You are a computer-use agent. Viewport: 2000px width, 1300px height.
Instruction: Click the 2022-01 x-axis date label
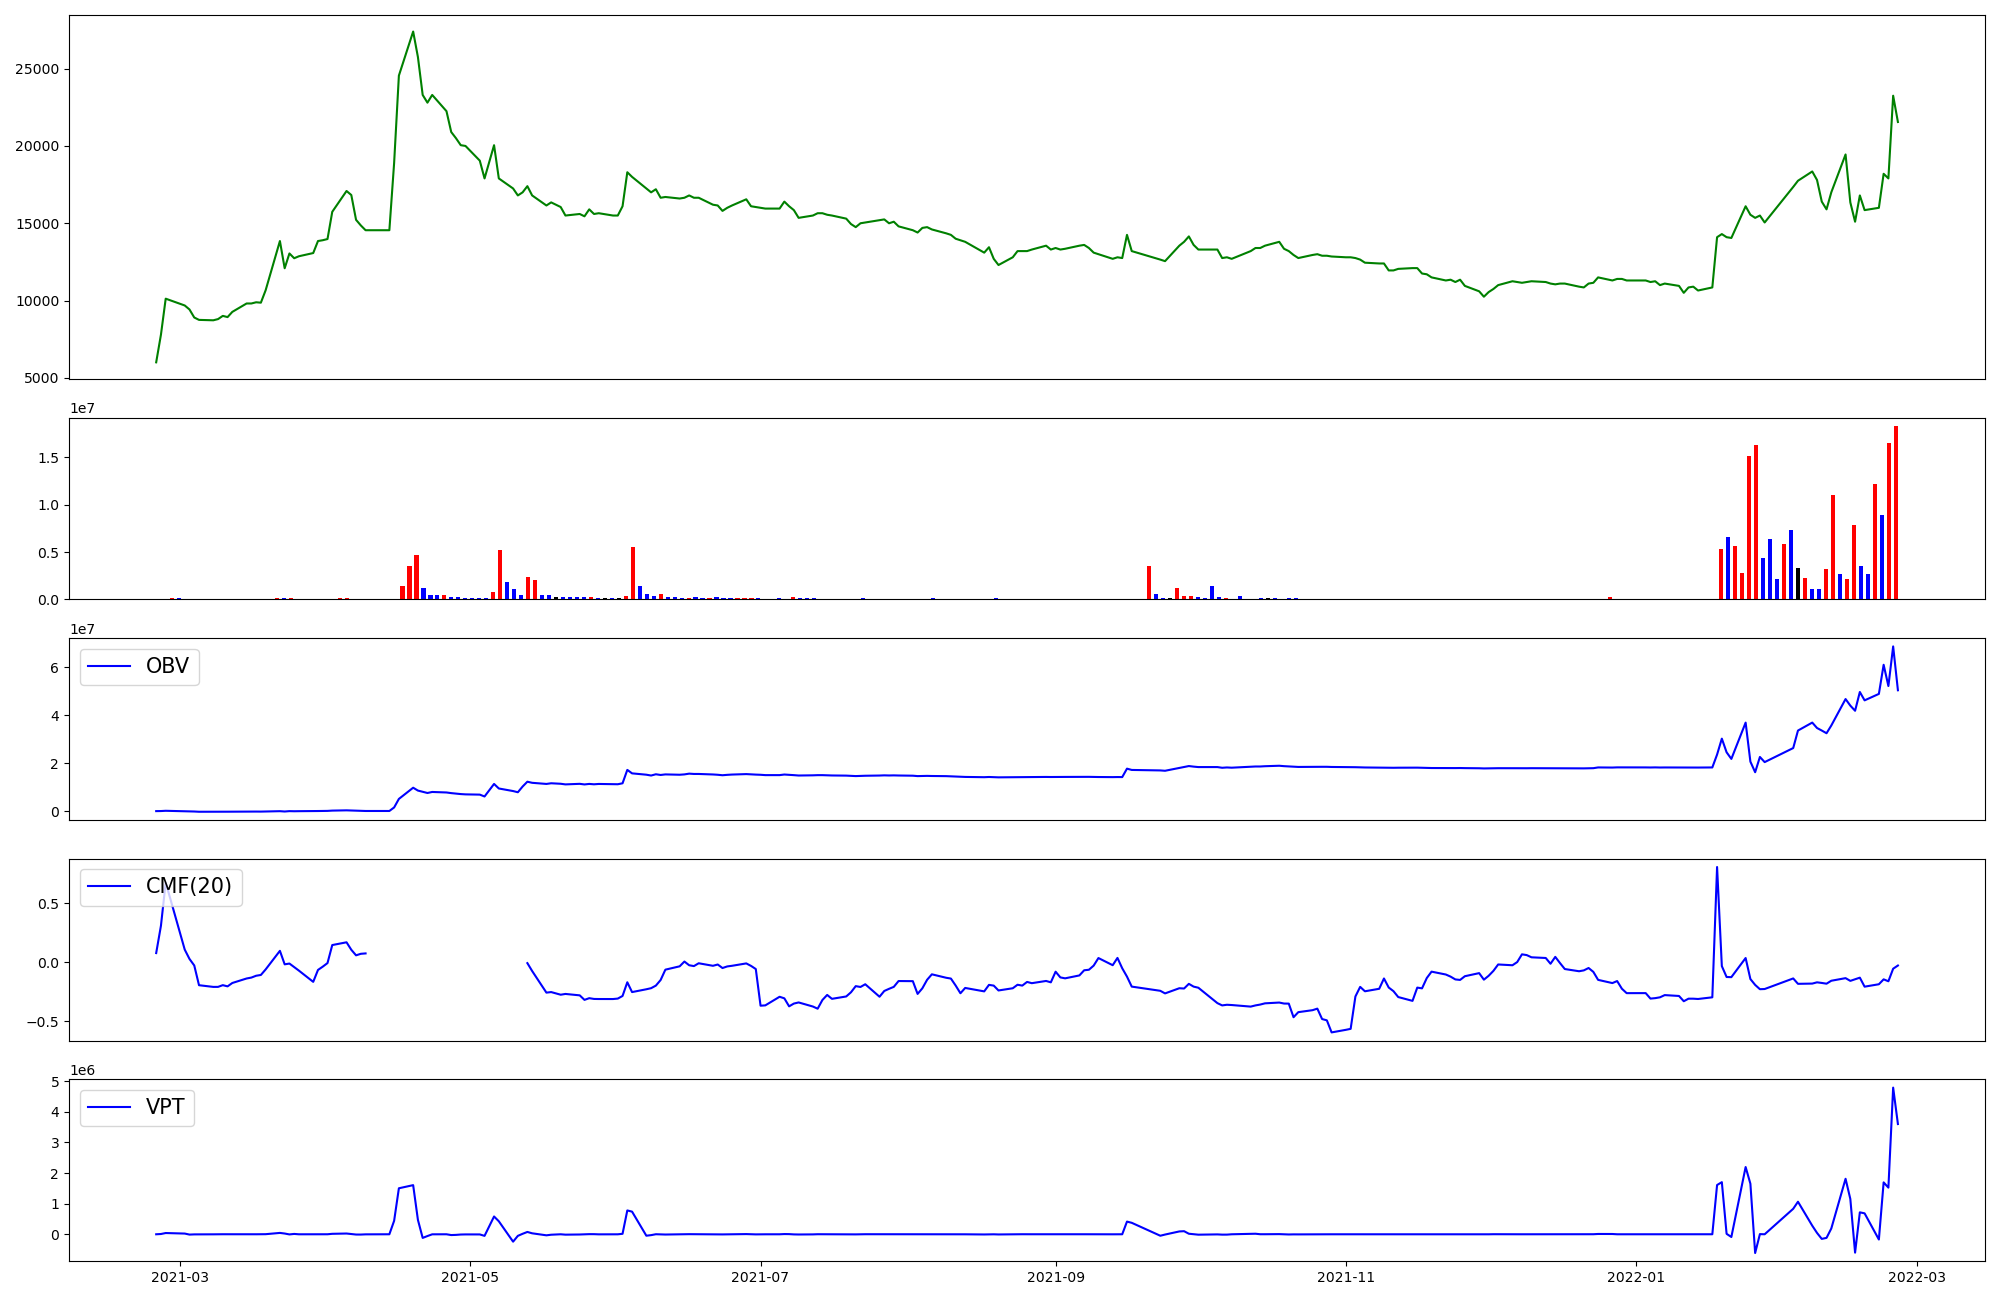[1636, 1276]
